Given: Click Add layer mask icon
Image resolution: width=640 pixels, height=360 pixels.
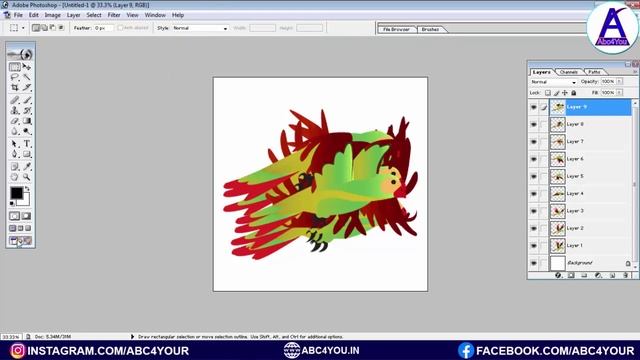Looking at the screenshot, I should 571,276.
